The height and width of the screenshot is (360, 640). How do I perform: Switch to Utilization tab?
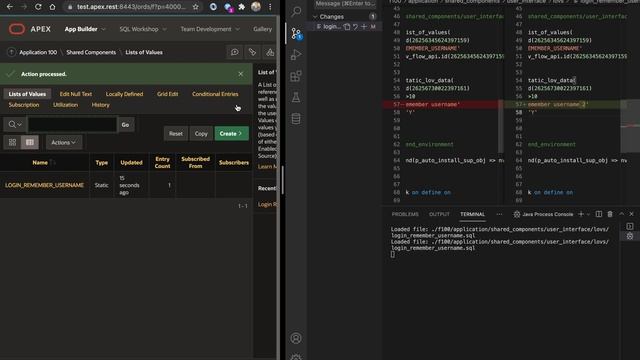click(65, 105)
